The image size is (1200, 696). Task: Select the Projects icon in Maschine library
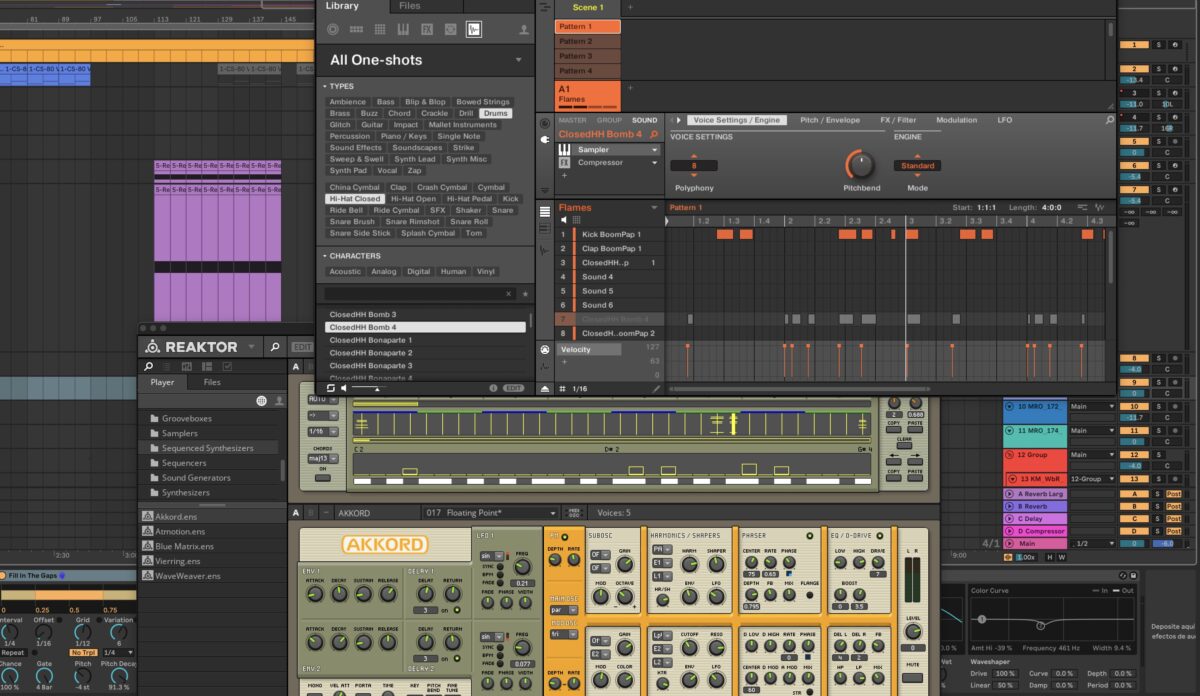pos(333,30)
